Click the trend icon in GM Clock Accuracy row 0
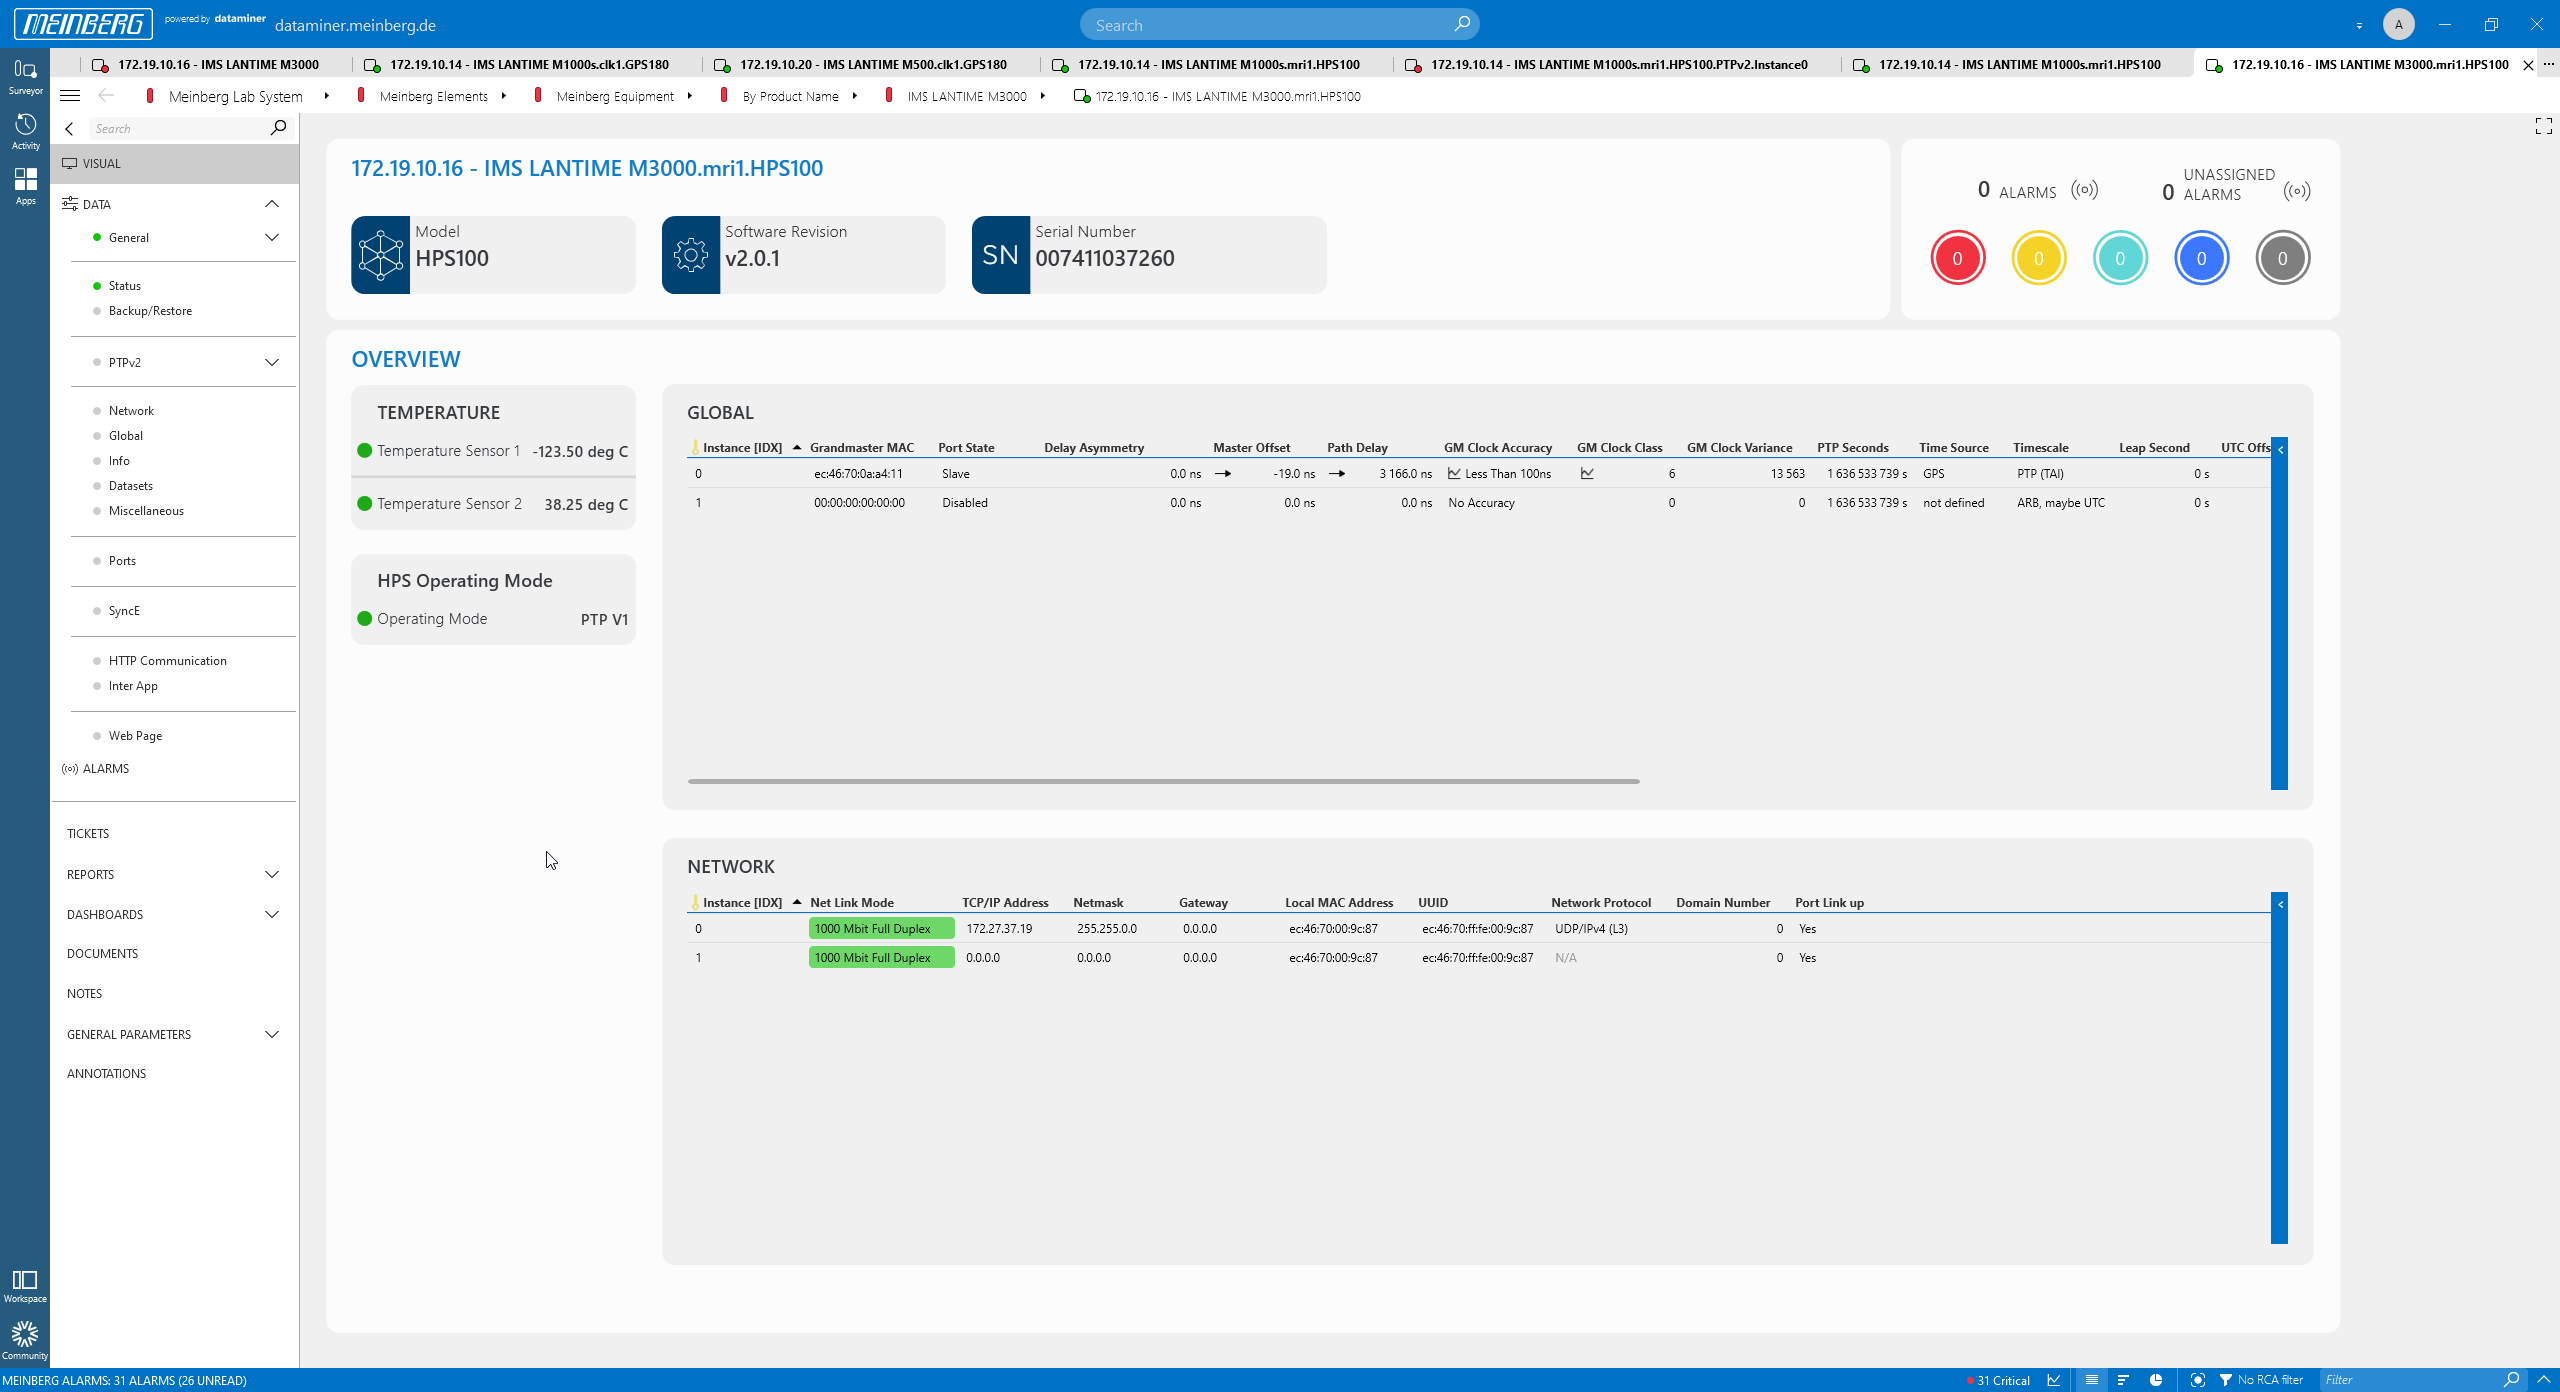This screenshot has width=2560, height=1392. pyautogui.click(x=1454, y=474)
